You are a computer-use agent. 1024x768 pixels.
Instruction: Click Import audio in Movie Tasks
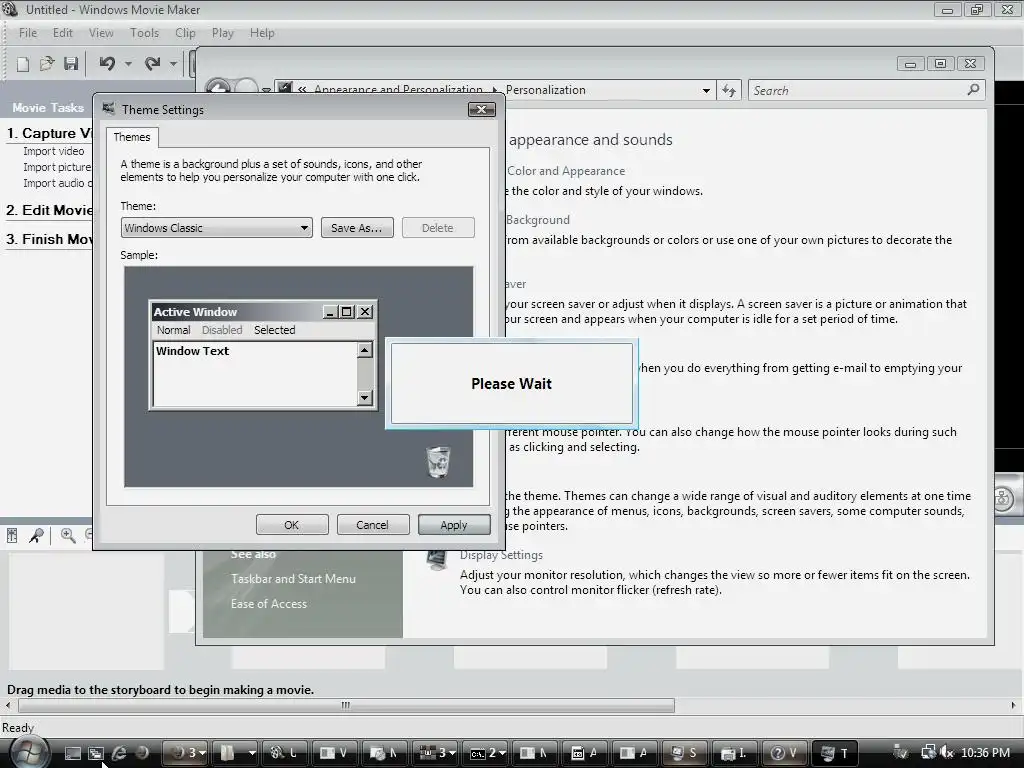click(57, 183)
